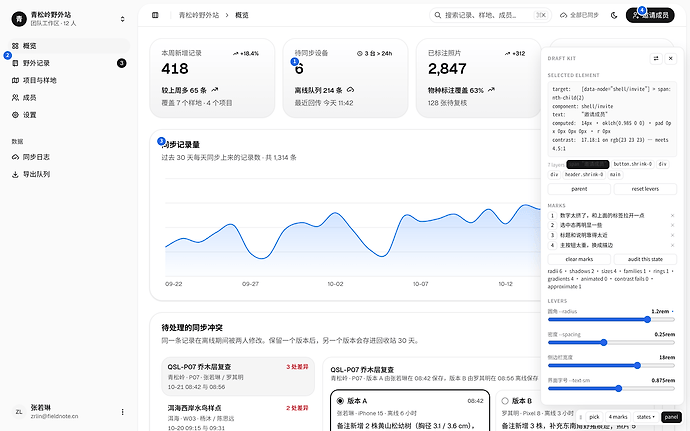Click the 2,847 labeled photos number
The width and height of the screenshot is (690, 431).
(x=447, y=69)
